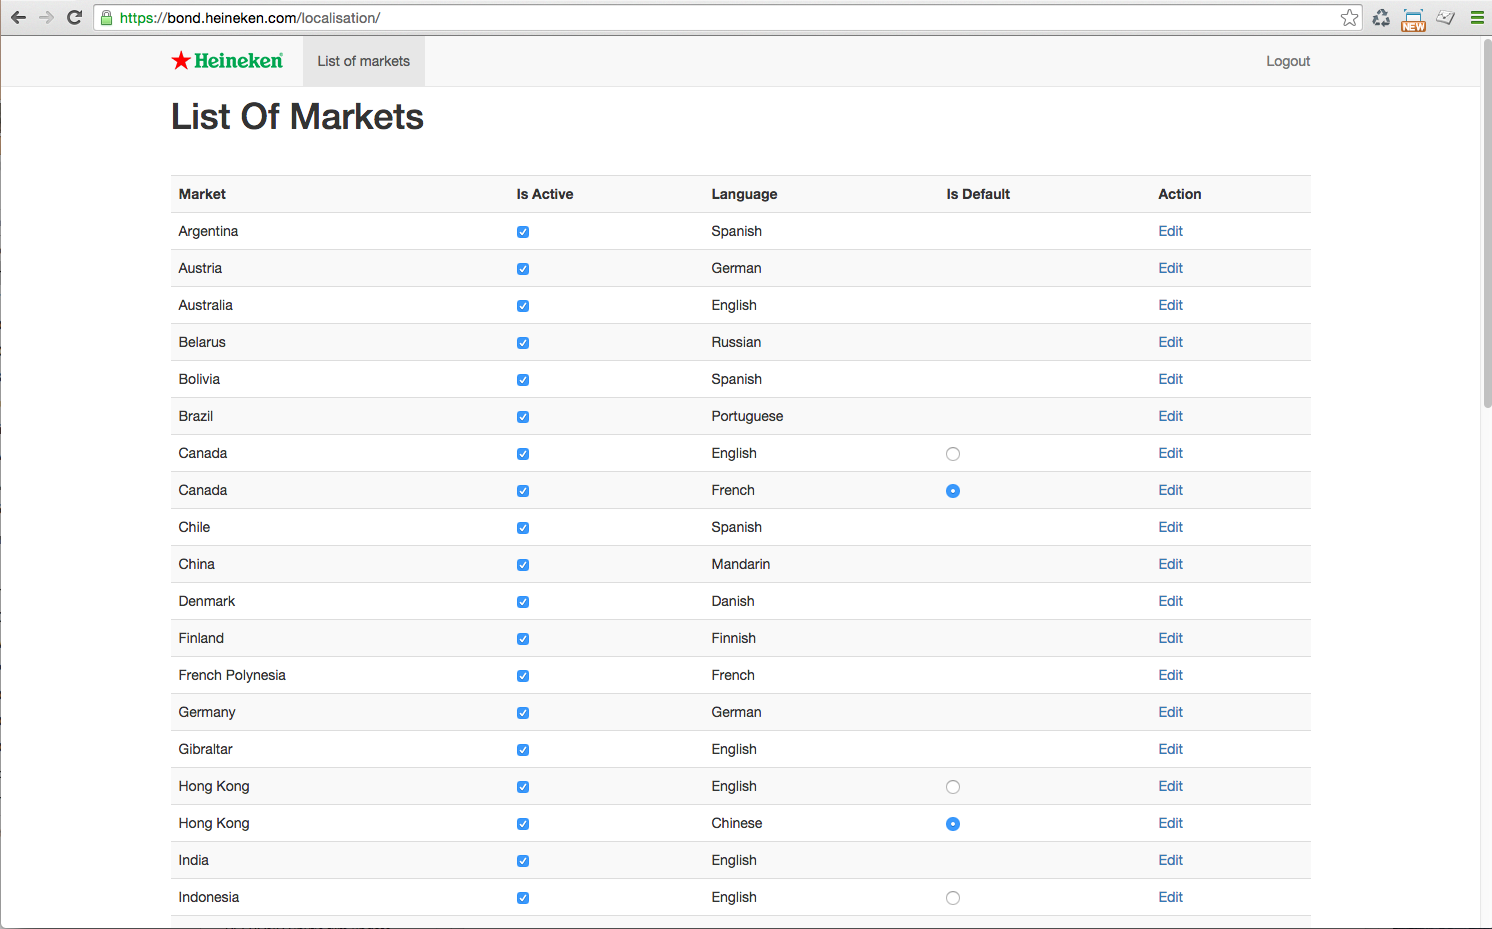
Task: Toggle the India Is Active checkbox
Action: point(523,861)
